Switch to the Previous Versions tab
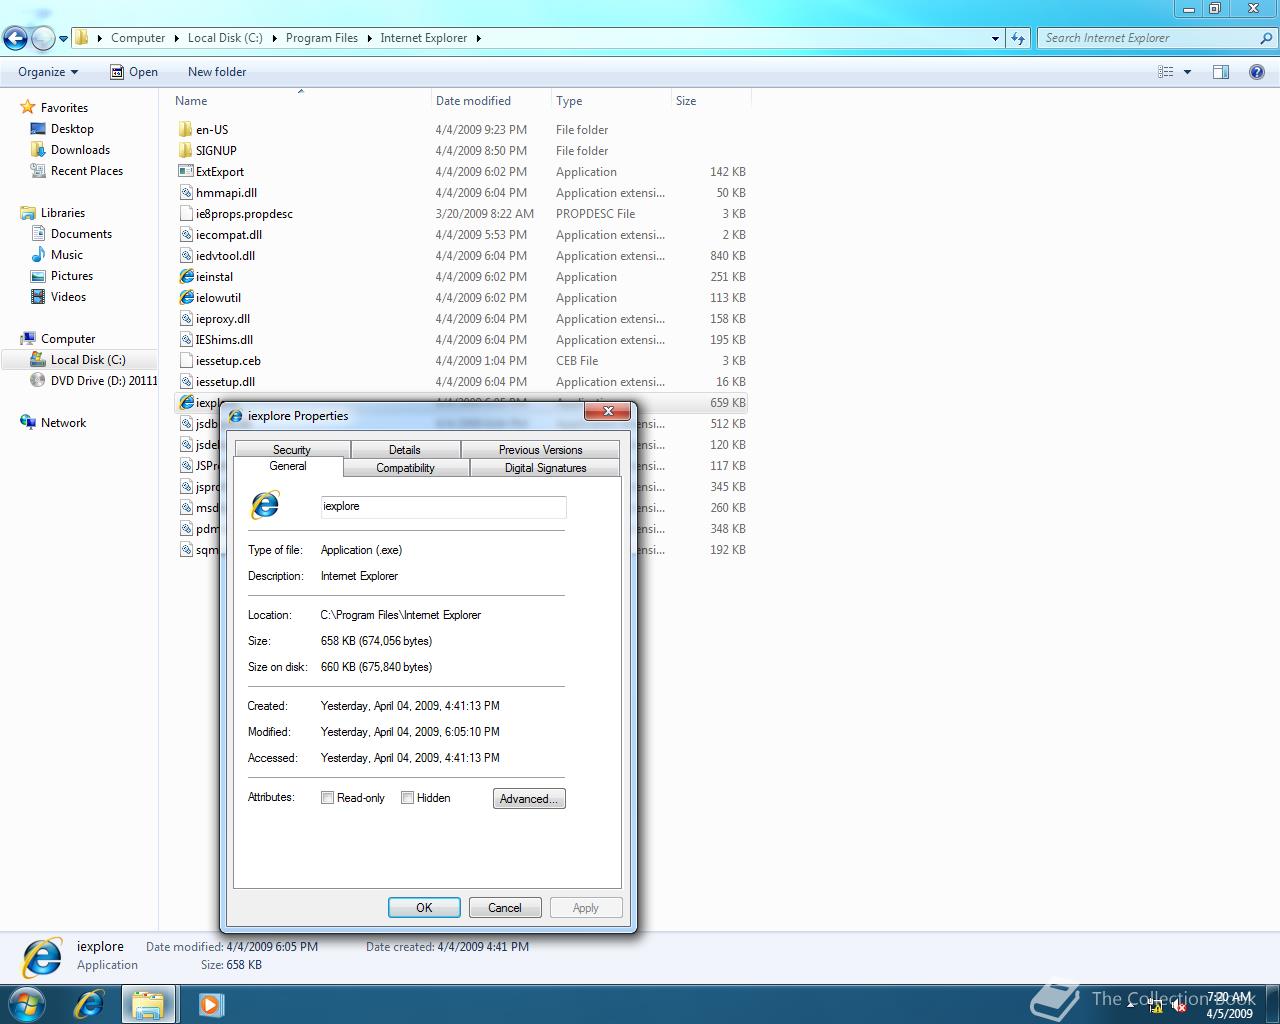 point(540,450)
